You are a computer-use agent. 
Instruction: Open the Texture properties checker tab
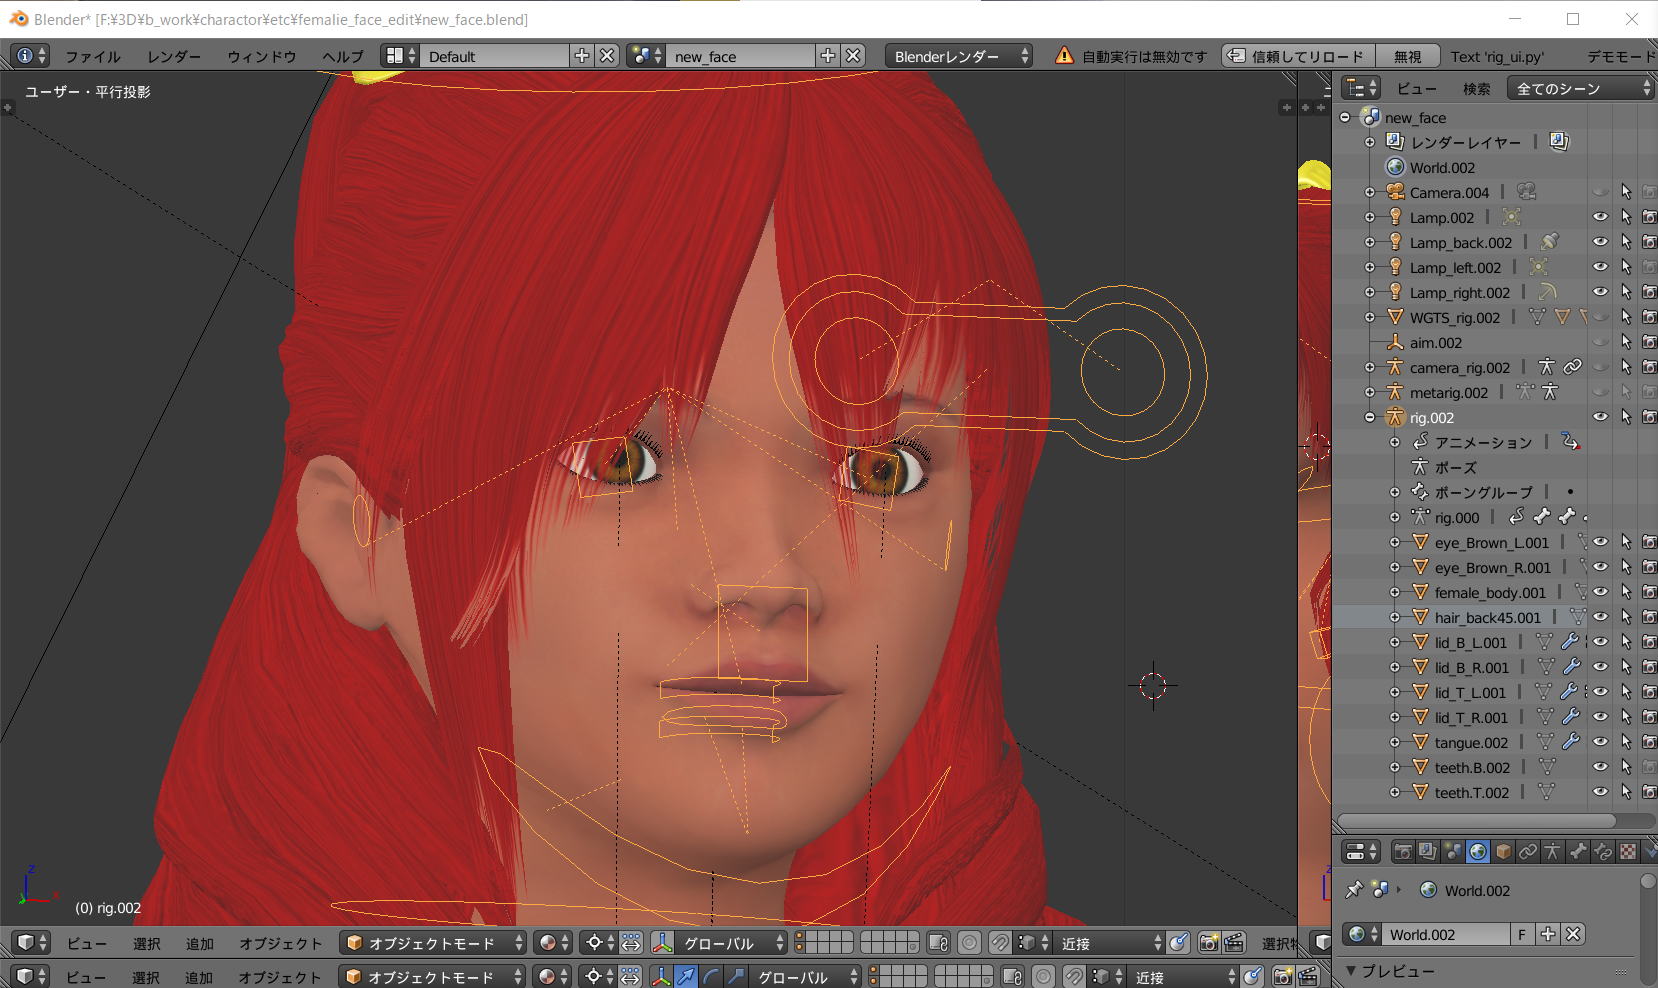point(1628,852)
